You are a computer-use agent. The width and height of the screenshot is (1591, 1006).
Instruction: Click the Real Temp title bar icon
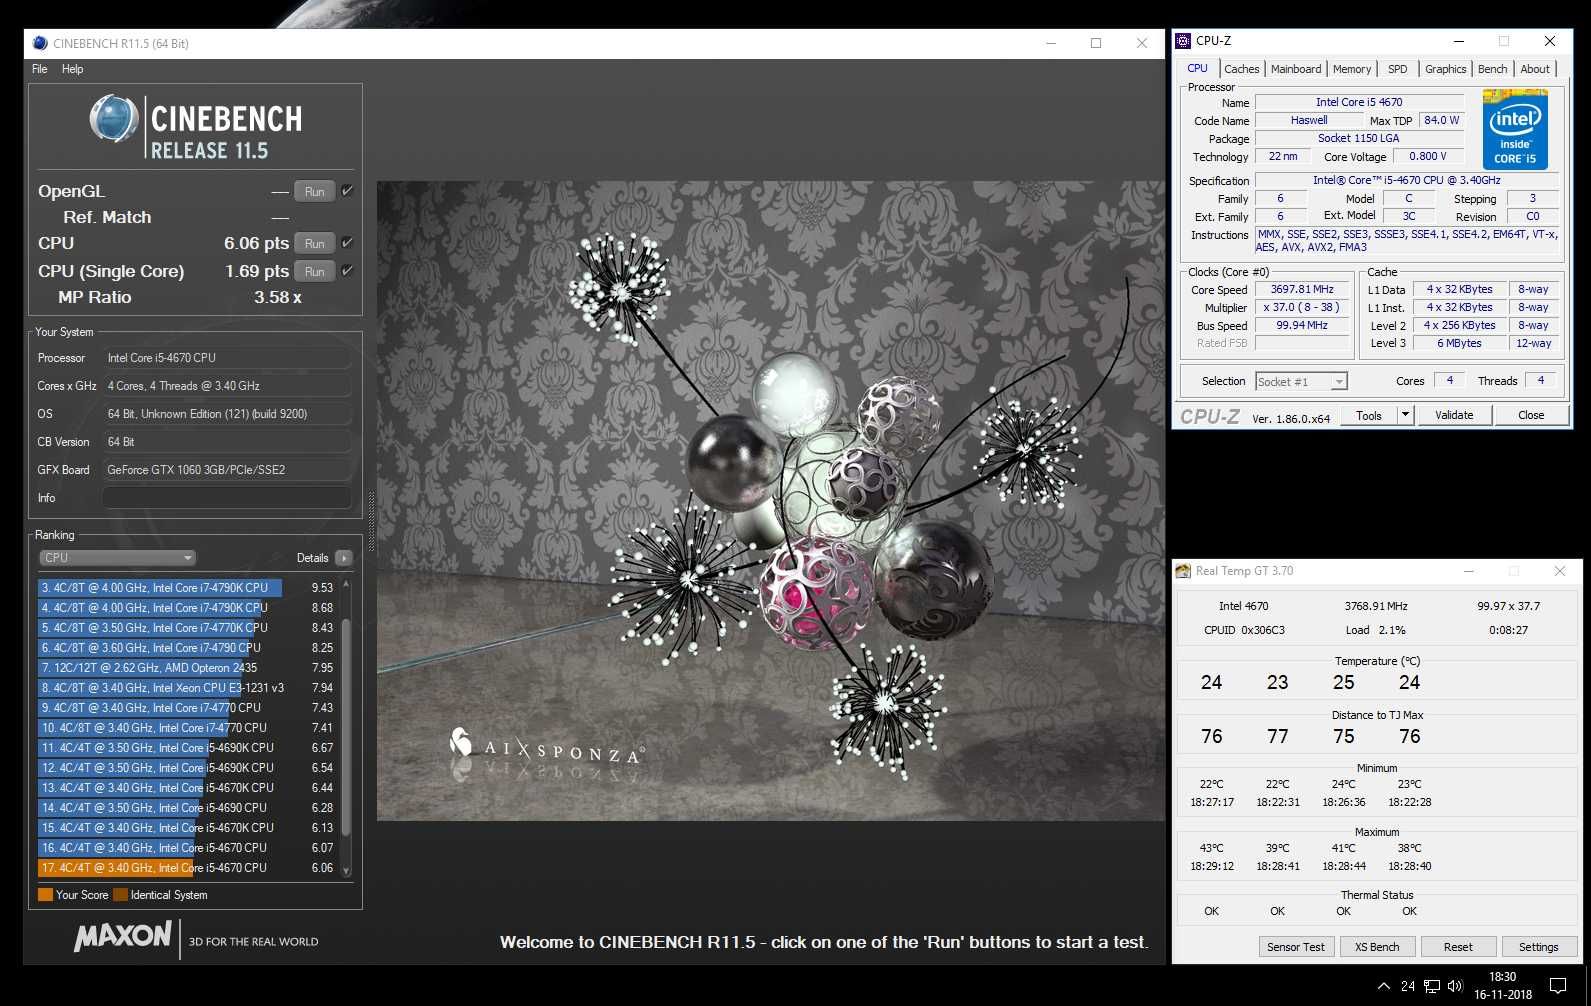[x=1184, y=571]
